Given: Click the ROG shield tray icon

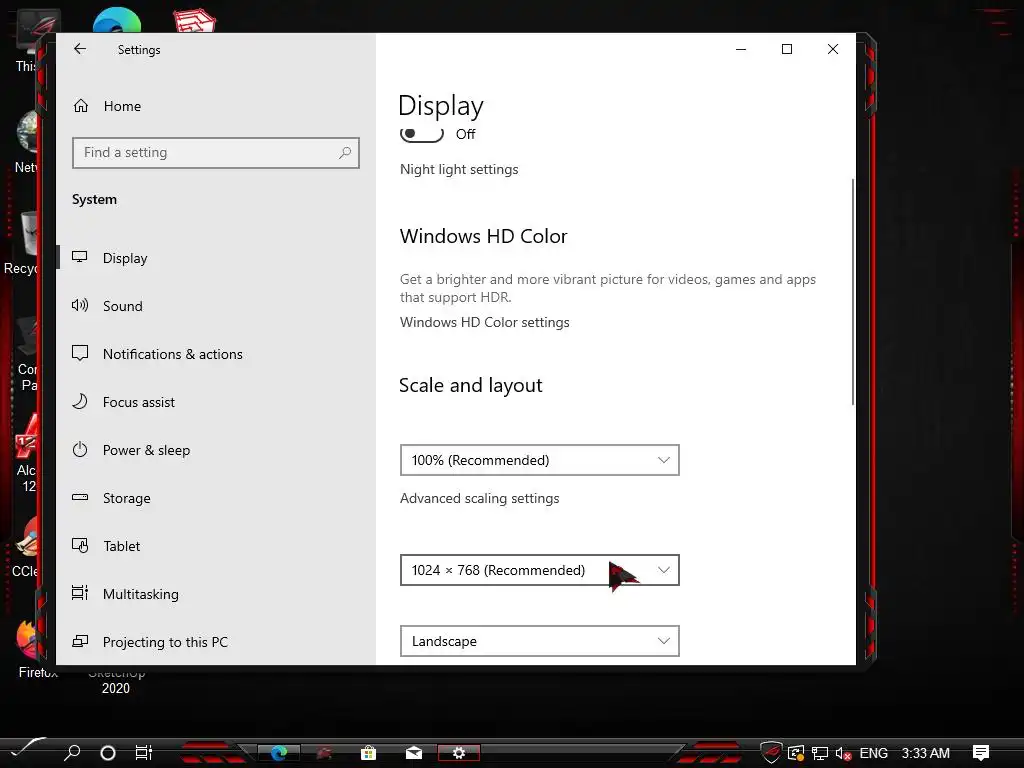Looking at the screenshot, I should pos(771,752).
